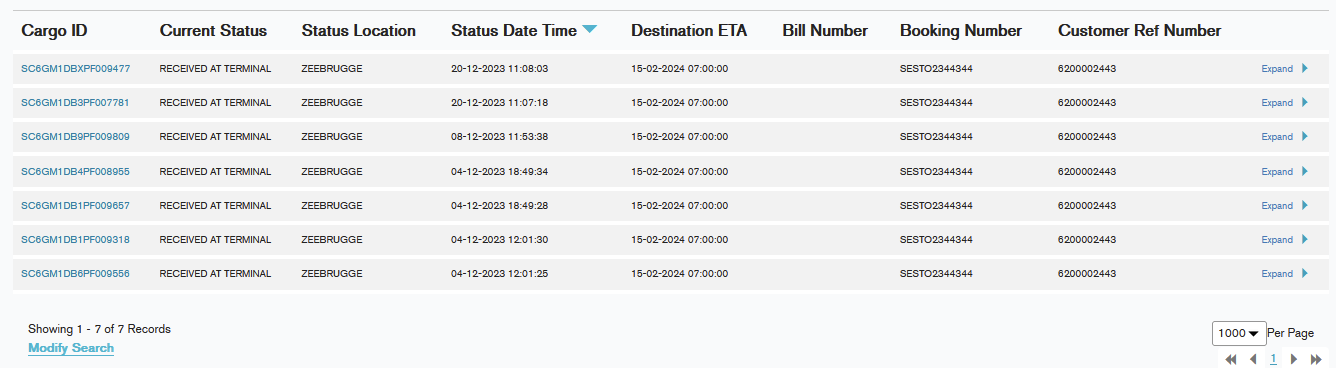
Task: Go to the first page of results
Action: coord(1231,359)
